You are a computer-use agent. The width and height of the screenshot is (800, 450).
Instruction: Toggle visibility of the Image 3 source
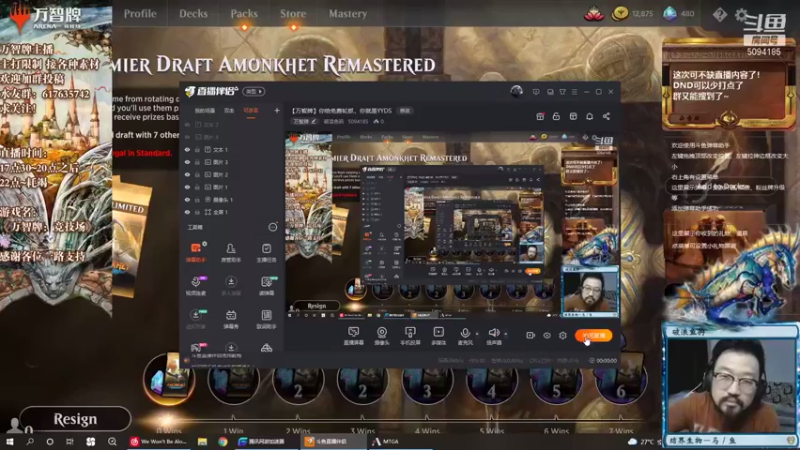click(x=187, y=162)
